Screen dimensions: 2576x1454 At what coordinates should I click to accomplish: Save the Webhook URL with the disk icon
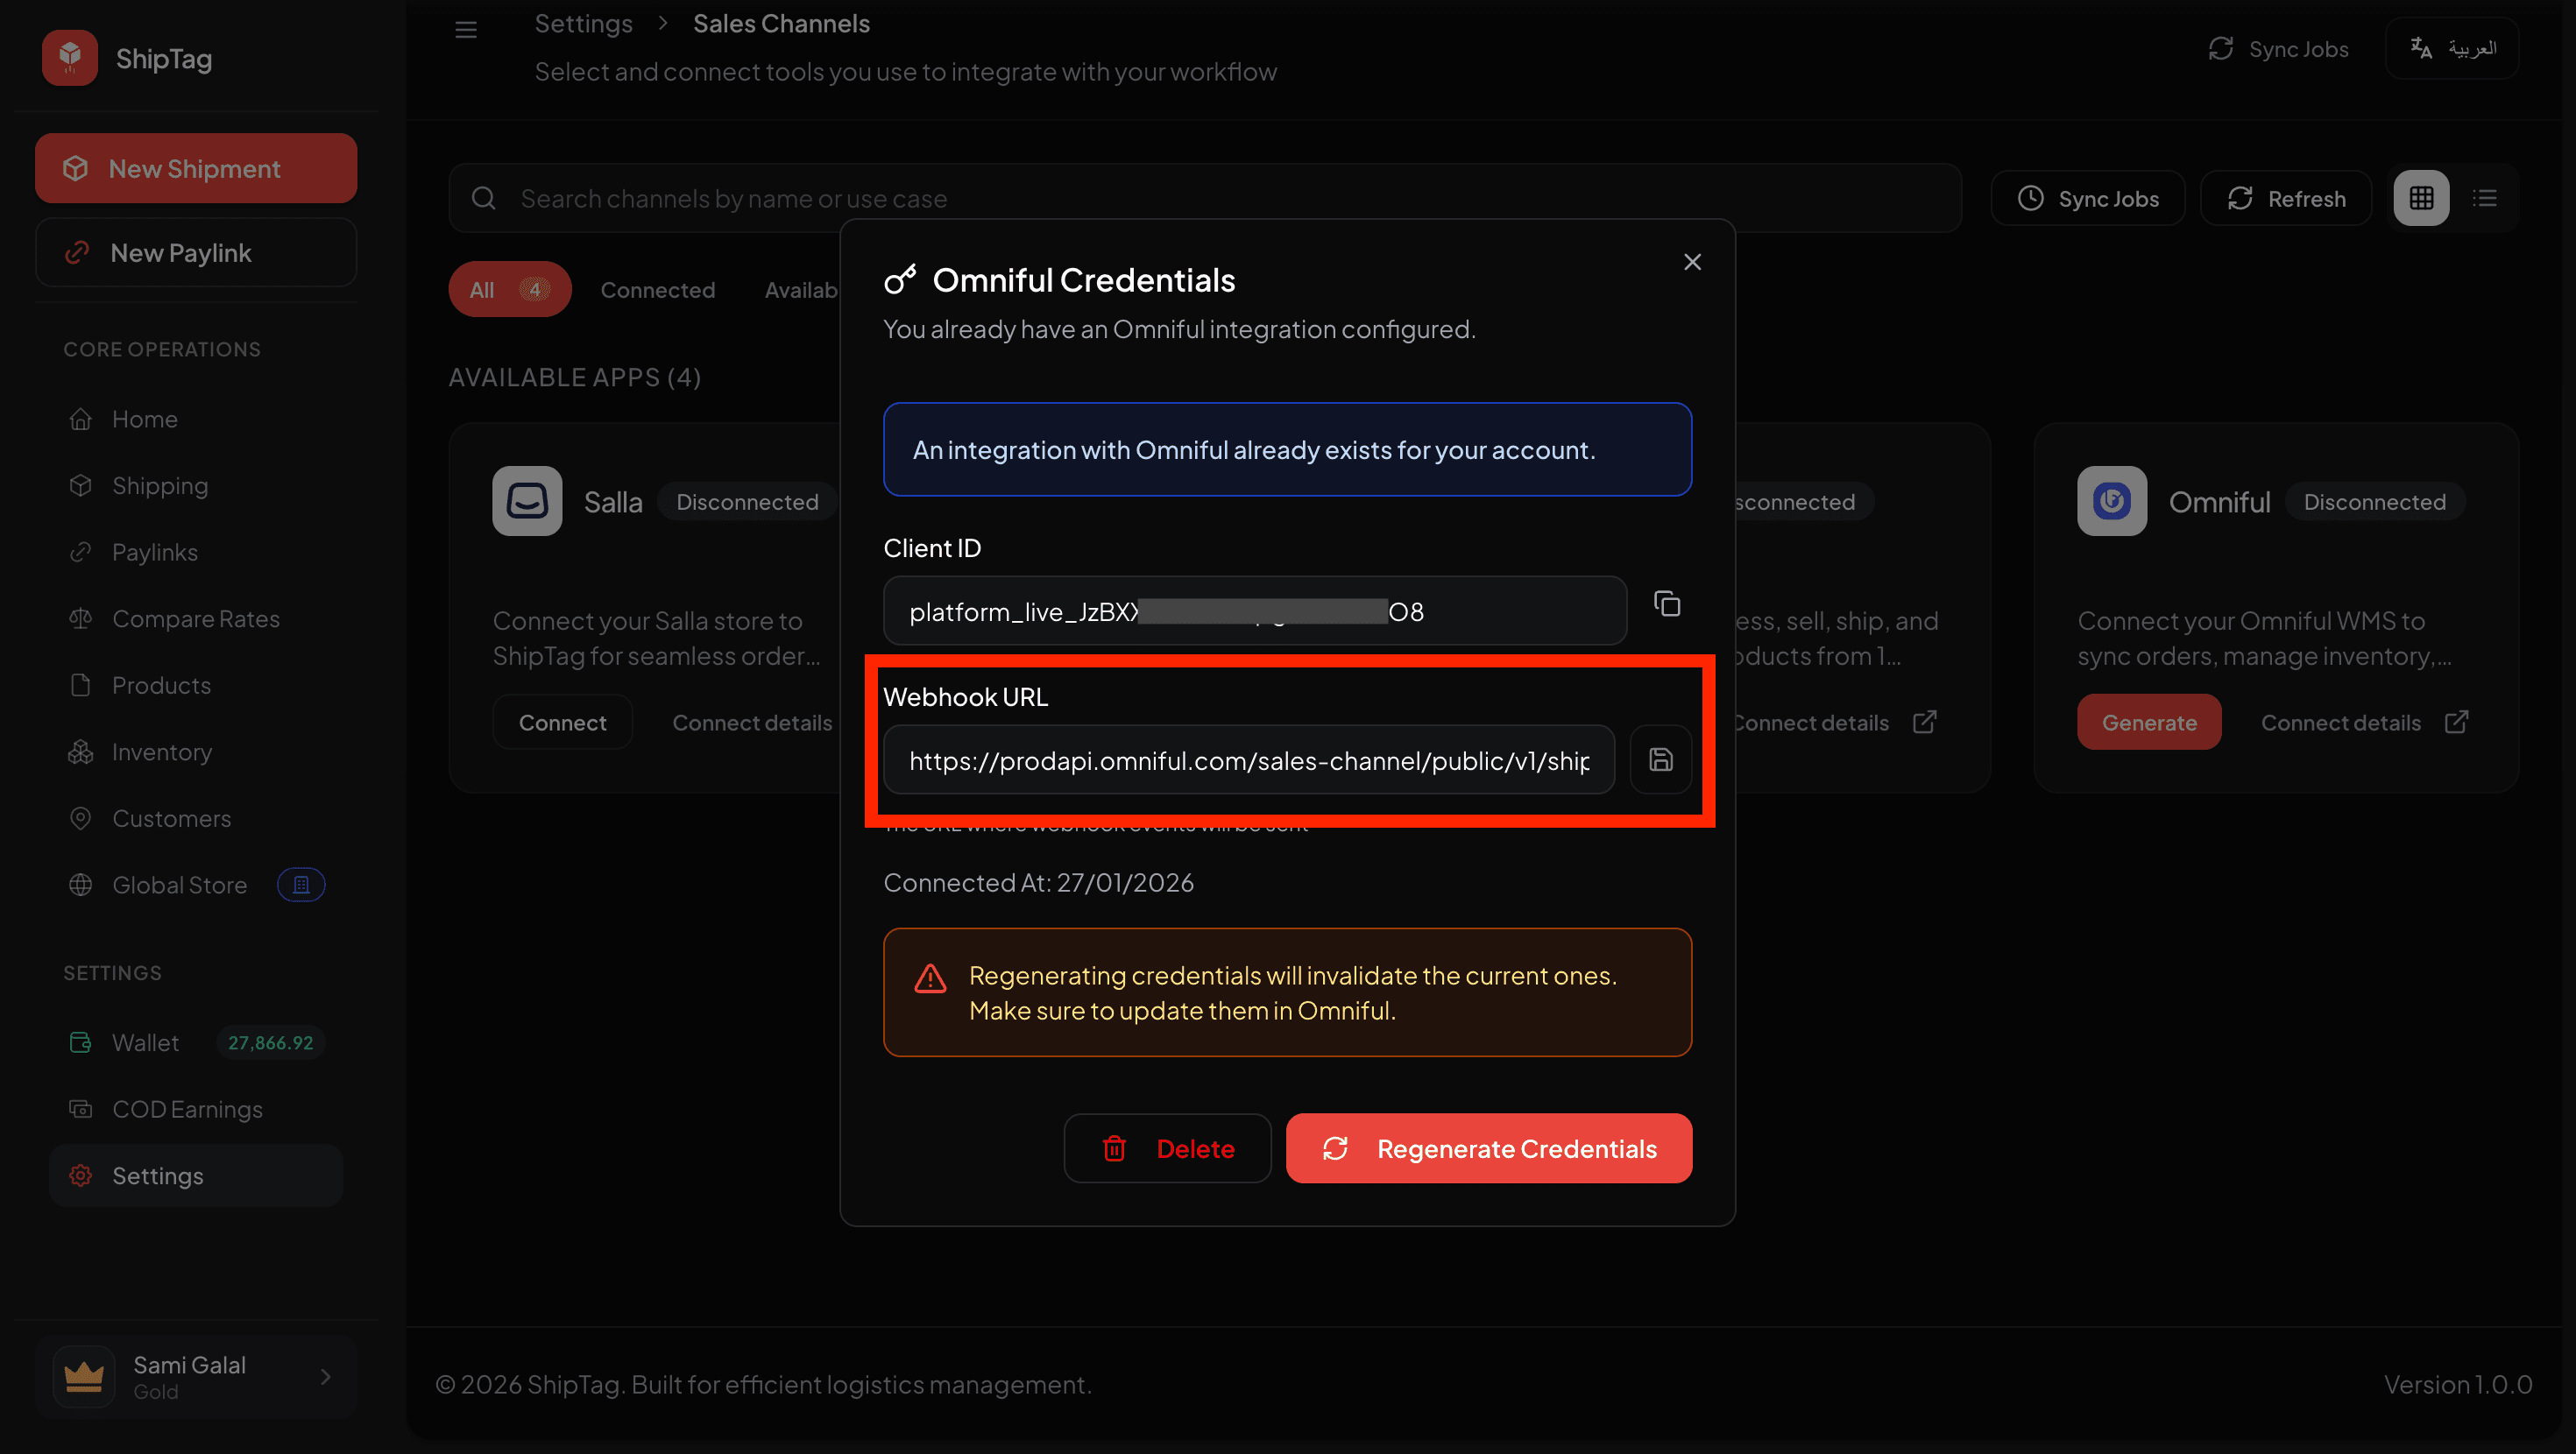(1660, 760)
